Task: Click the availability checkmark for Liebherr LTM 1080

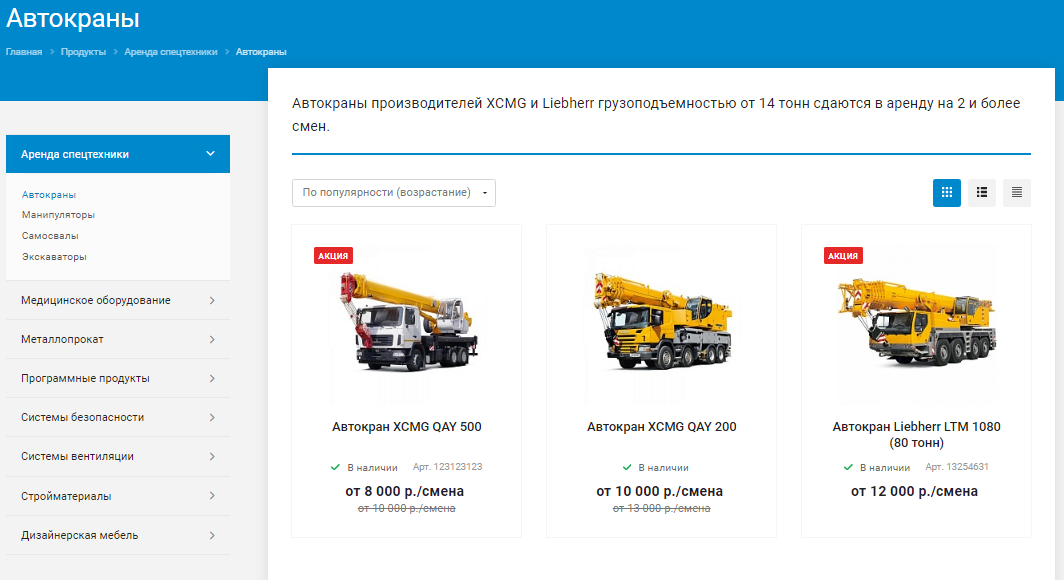Action: (x=848, y=467)
